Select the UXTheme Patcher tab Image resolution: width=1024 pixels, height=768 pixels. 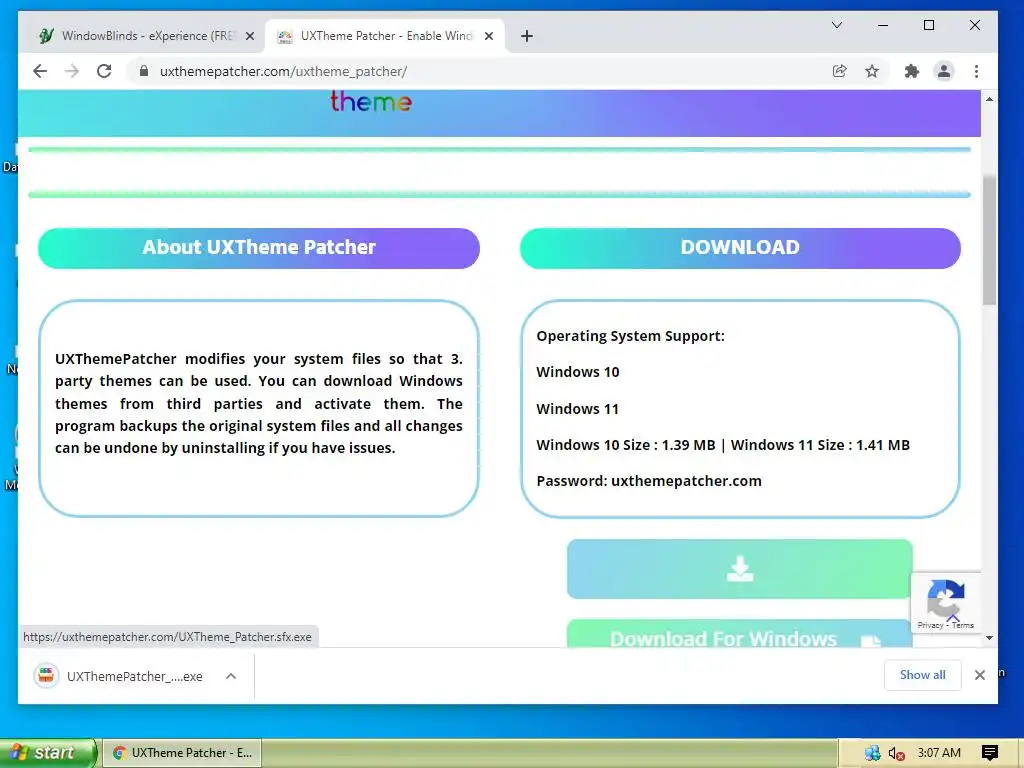385,36
